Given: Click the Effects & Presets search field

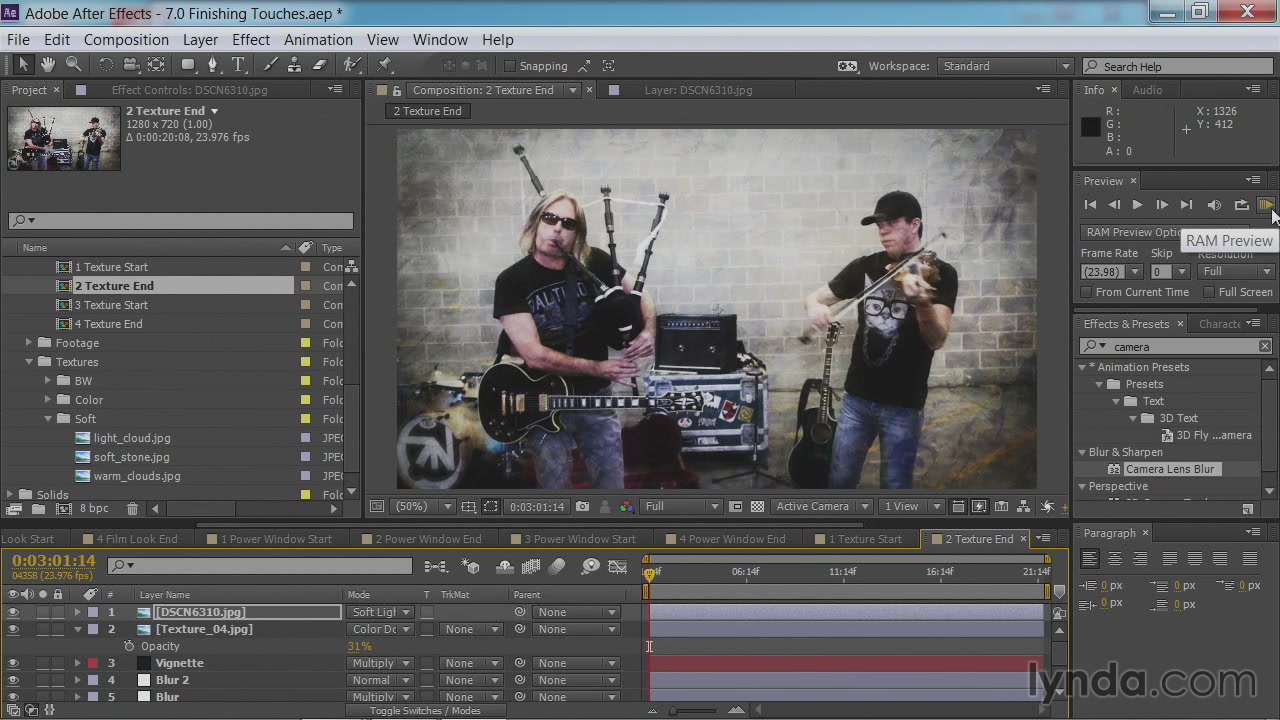Looking at the screenshot, I should pos(1178,347).
